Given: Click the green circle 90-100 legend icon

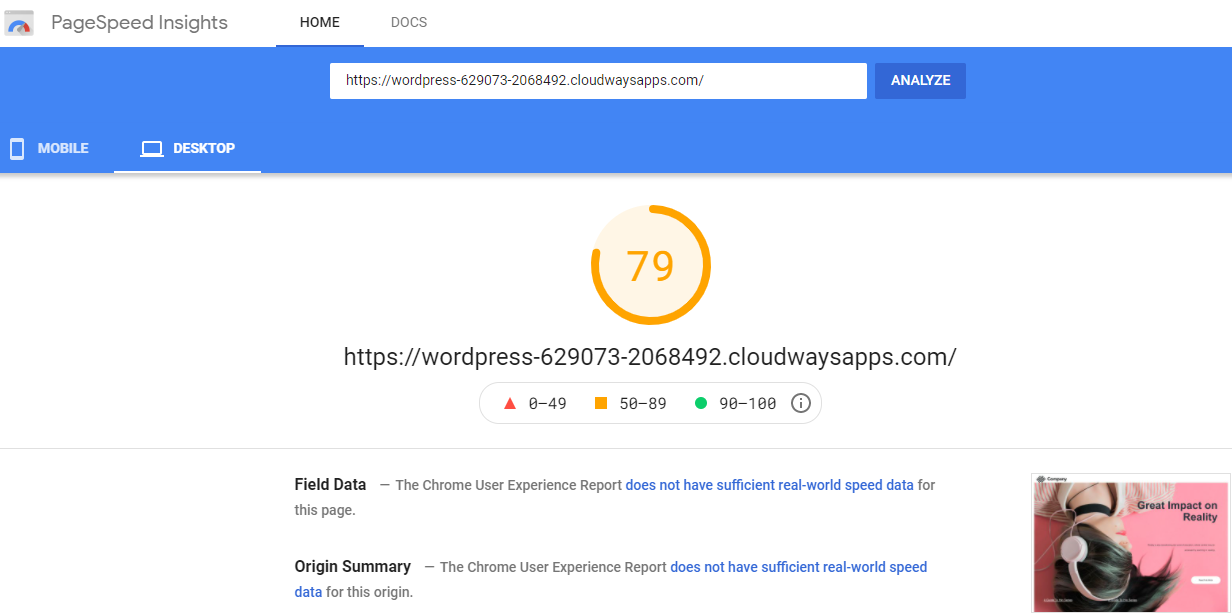Looking at the screenshot, I should coord(702,402).
